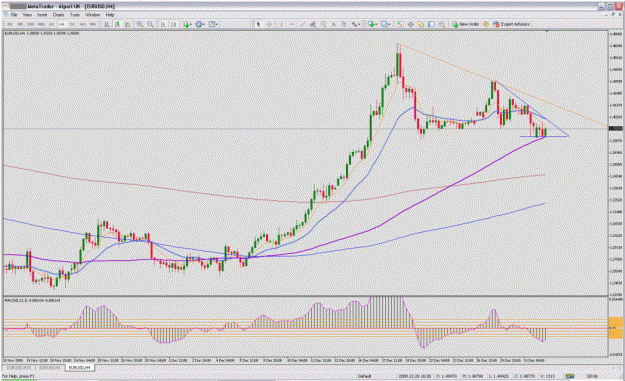This screenshot has height=381, width=625.
Task: Select the trendline drawing tool
Action: [x=303, y=24]
